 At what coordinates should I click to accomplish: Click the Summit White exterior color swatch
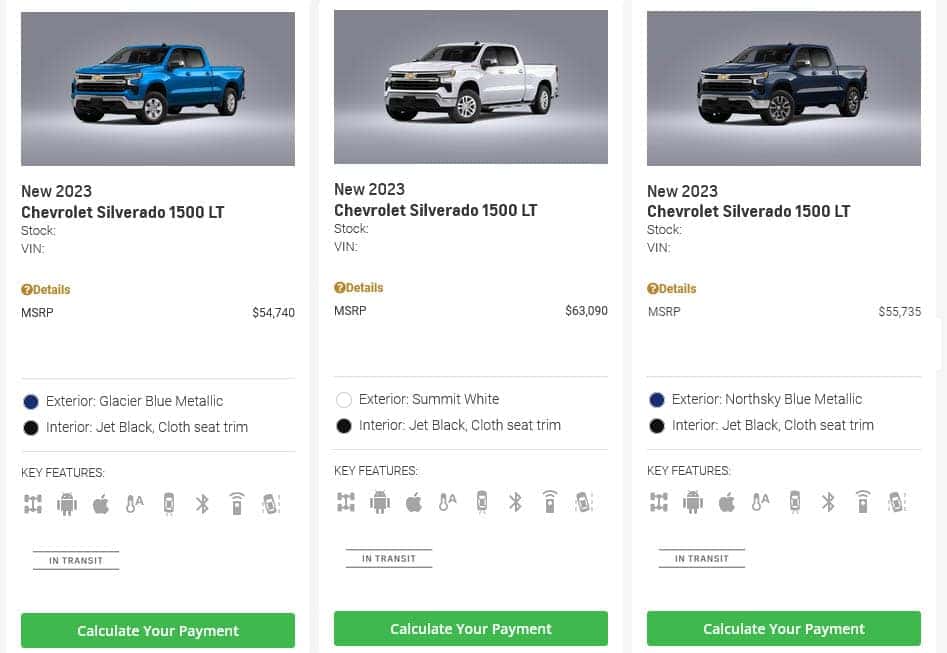tap(344, 399)
